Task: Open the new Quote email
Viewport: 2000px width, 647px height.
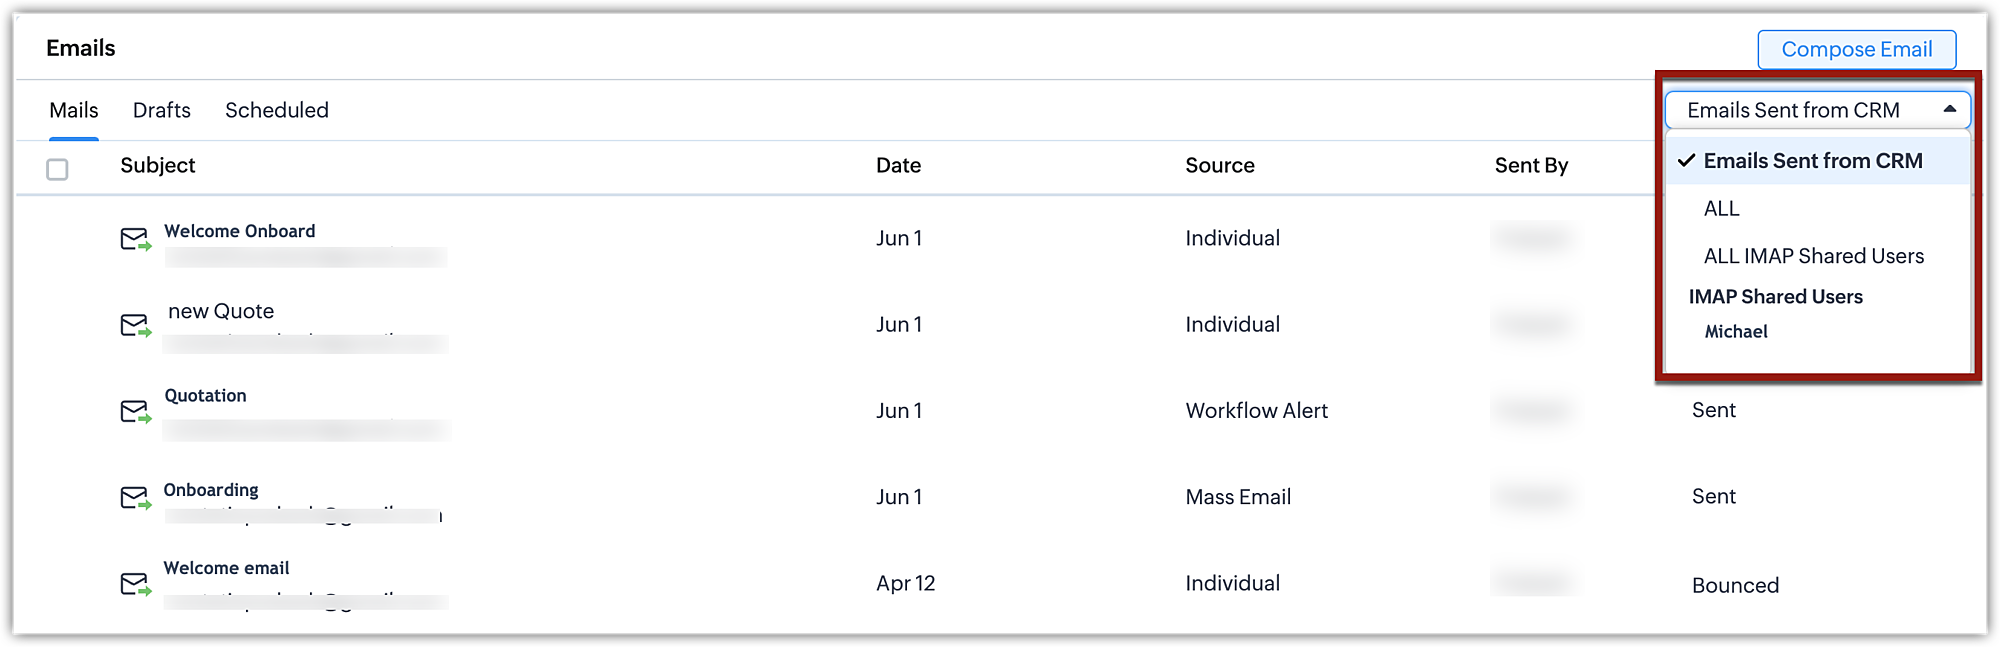Action: tap(221, 311)
